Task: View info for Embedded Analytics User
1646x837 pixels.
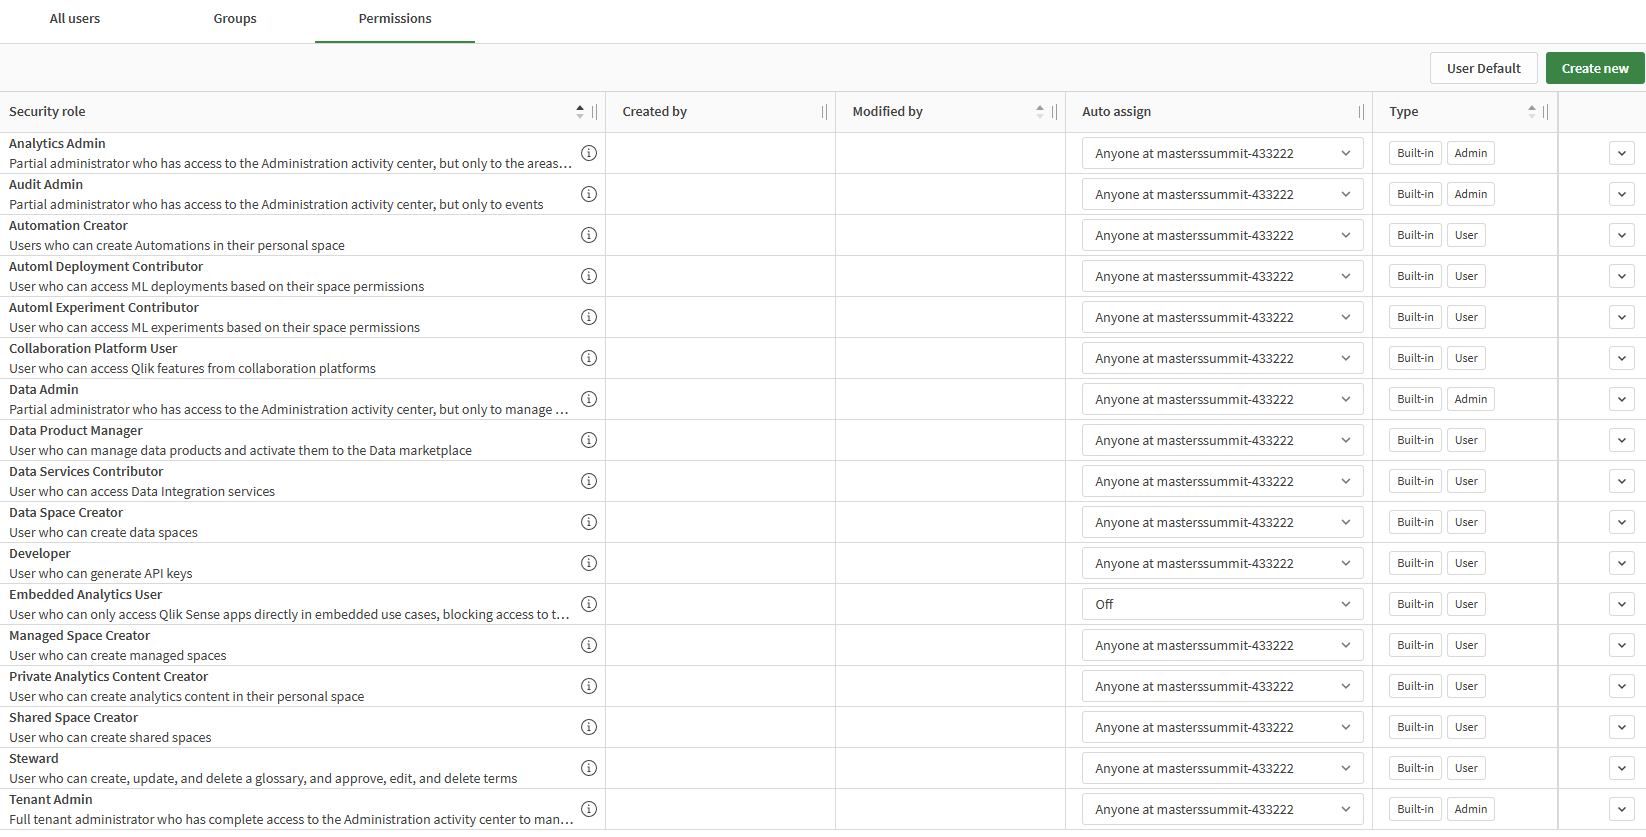Action: (589, 604)
